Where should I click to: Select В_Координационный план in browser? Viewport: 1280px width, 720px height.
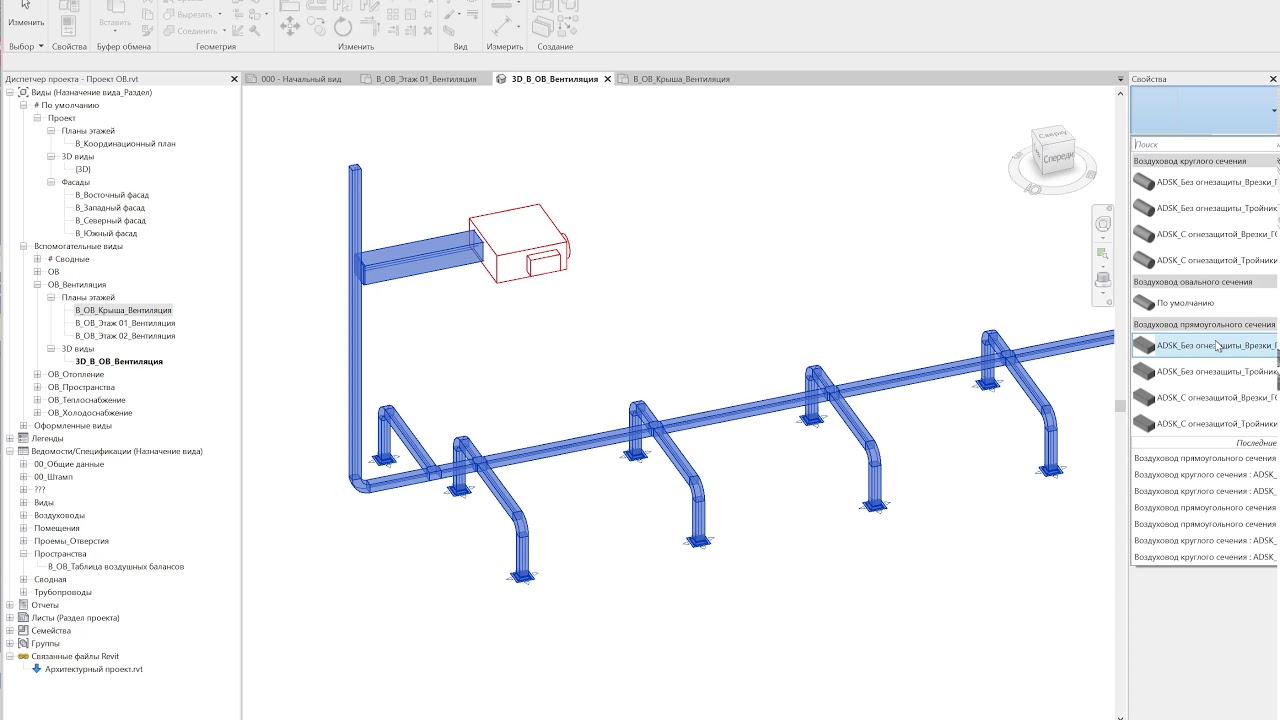click(x=125, y=144)
